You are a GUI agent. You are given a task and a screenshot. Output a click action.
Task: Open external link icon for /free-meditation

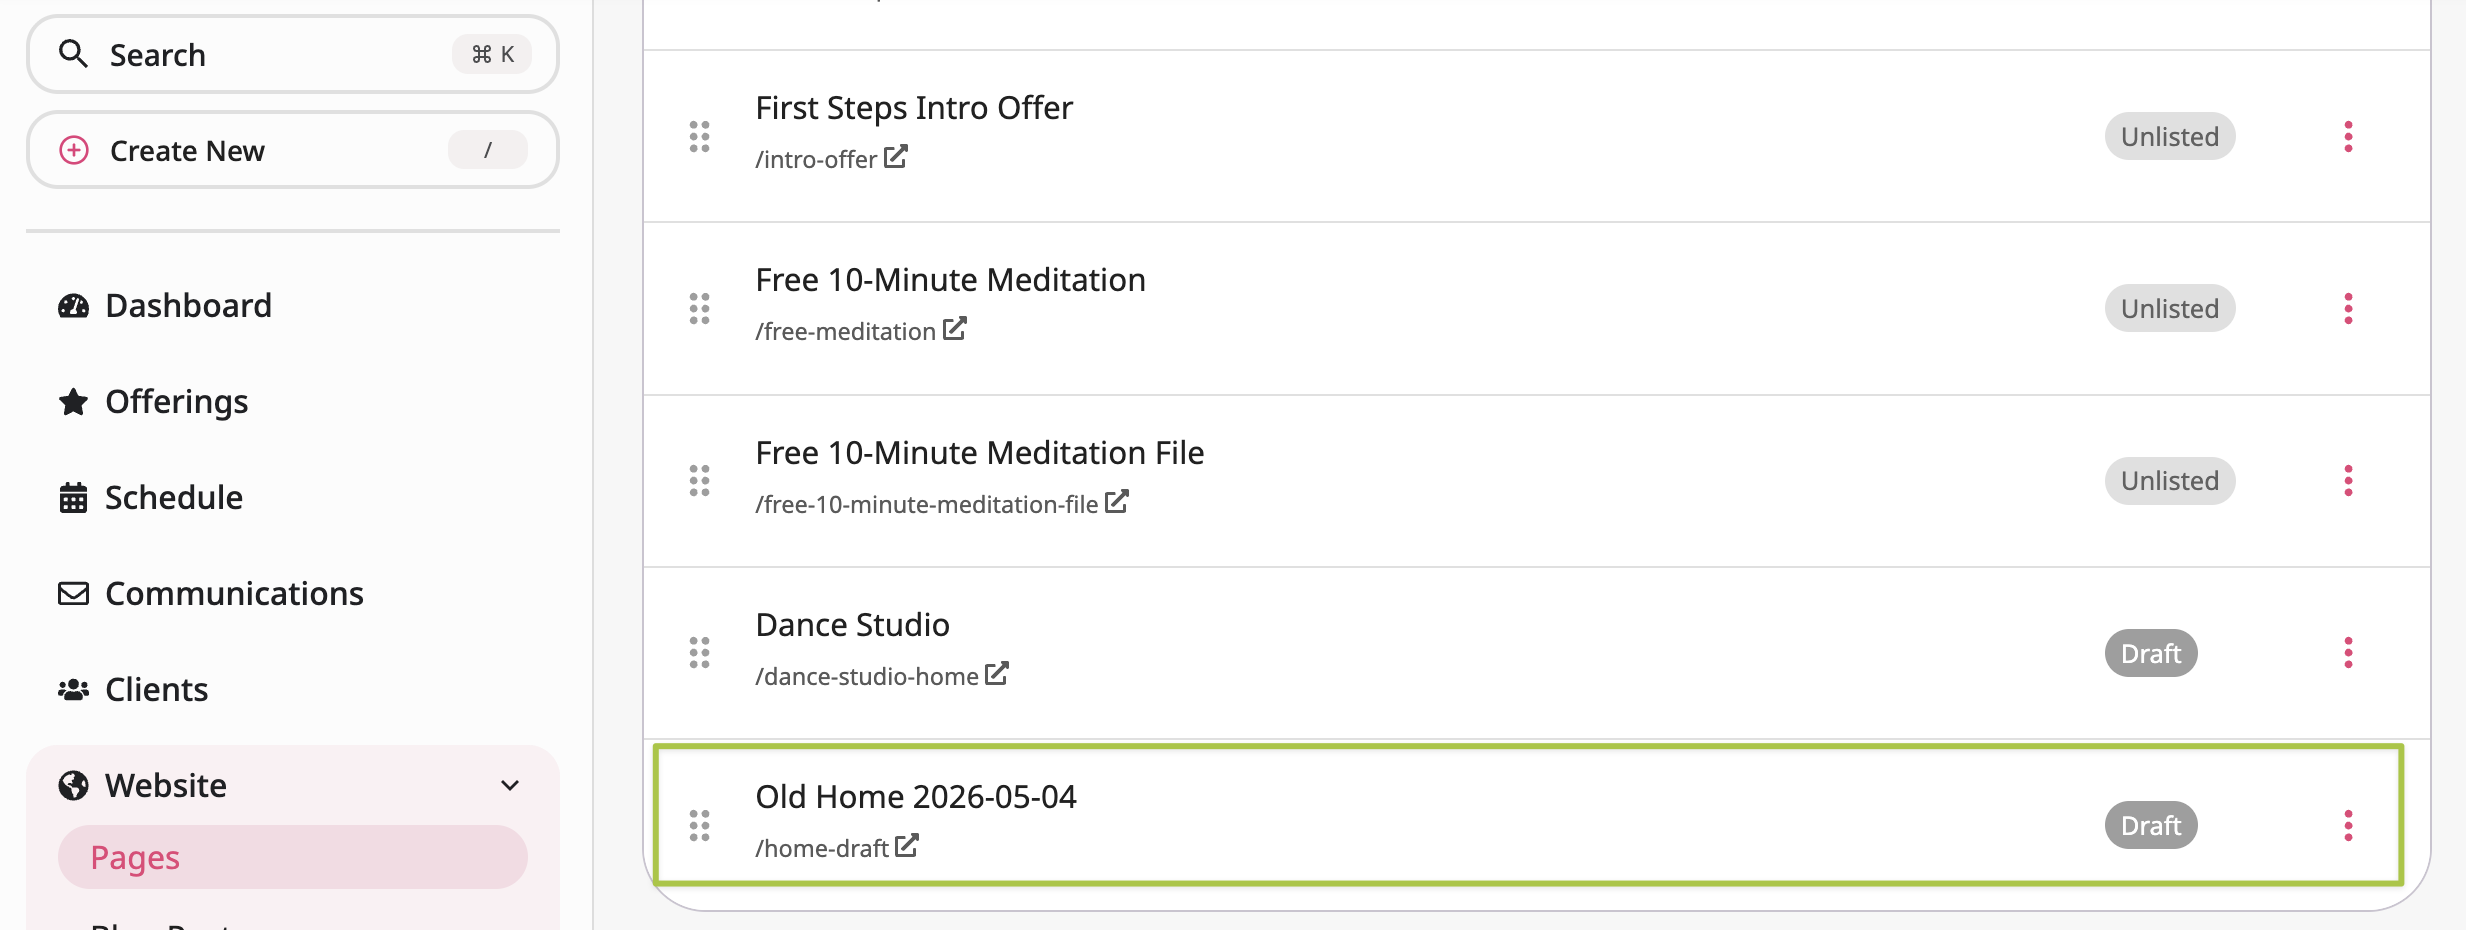click(955, 329)
